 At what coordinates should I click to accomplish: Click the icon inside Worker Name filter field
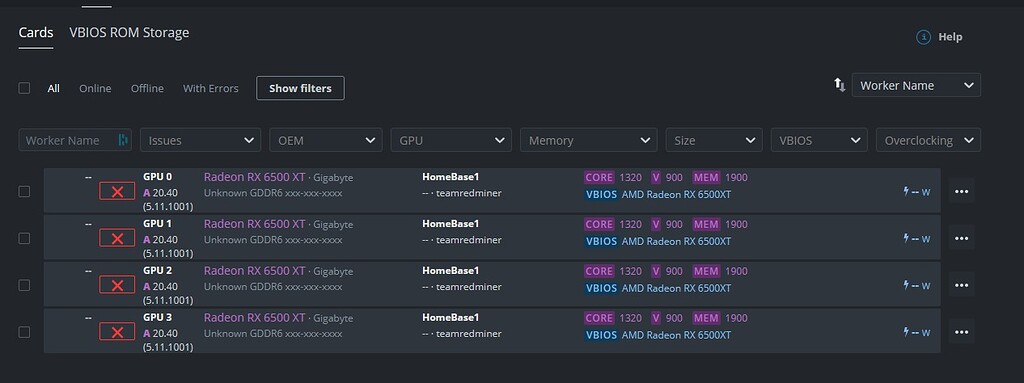(122, 140)
